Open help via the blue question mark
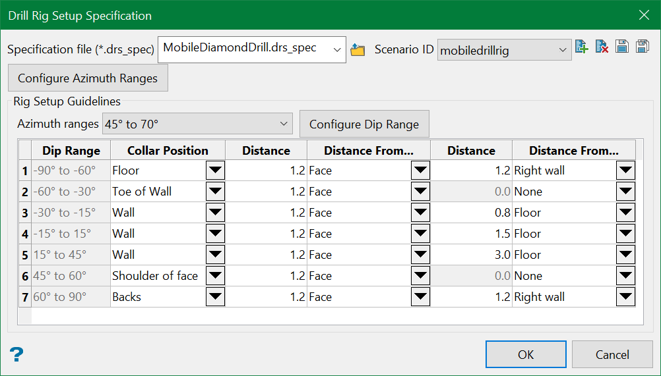661x376 pixels. pos(16,354)
